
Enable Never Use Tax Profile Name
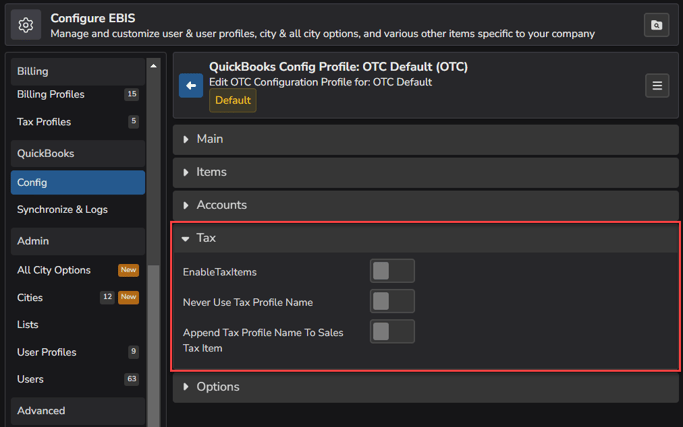click(391, 301)
